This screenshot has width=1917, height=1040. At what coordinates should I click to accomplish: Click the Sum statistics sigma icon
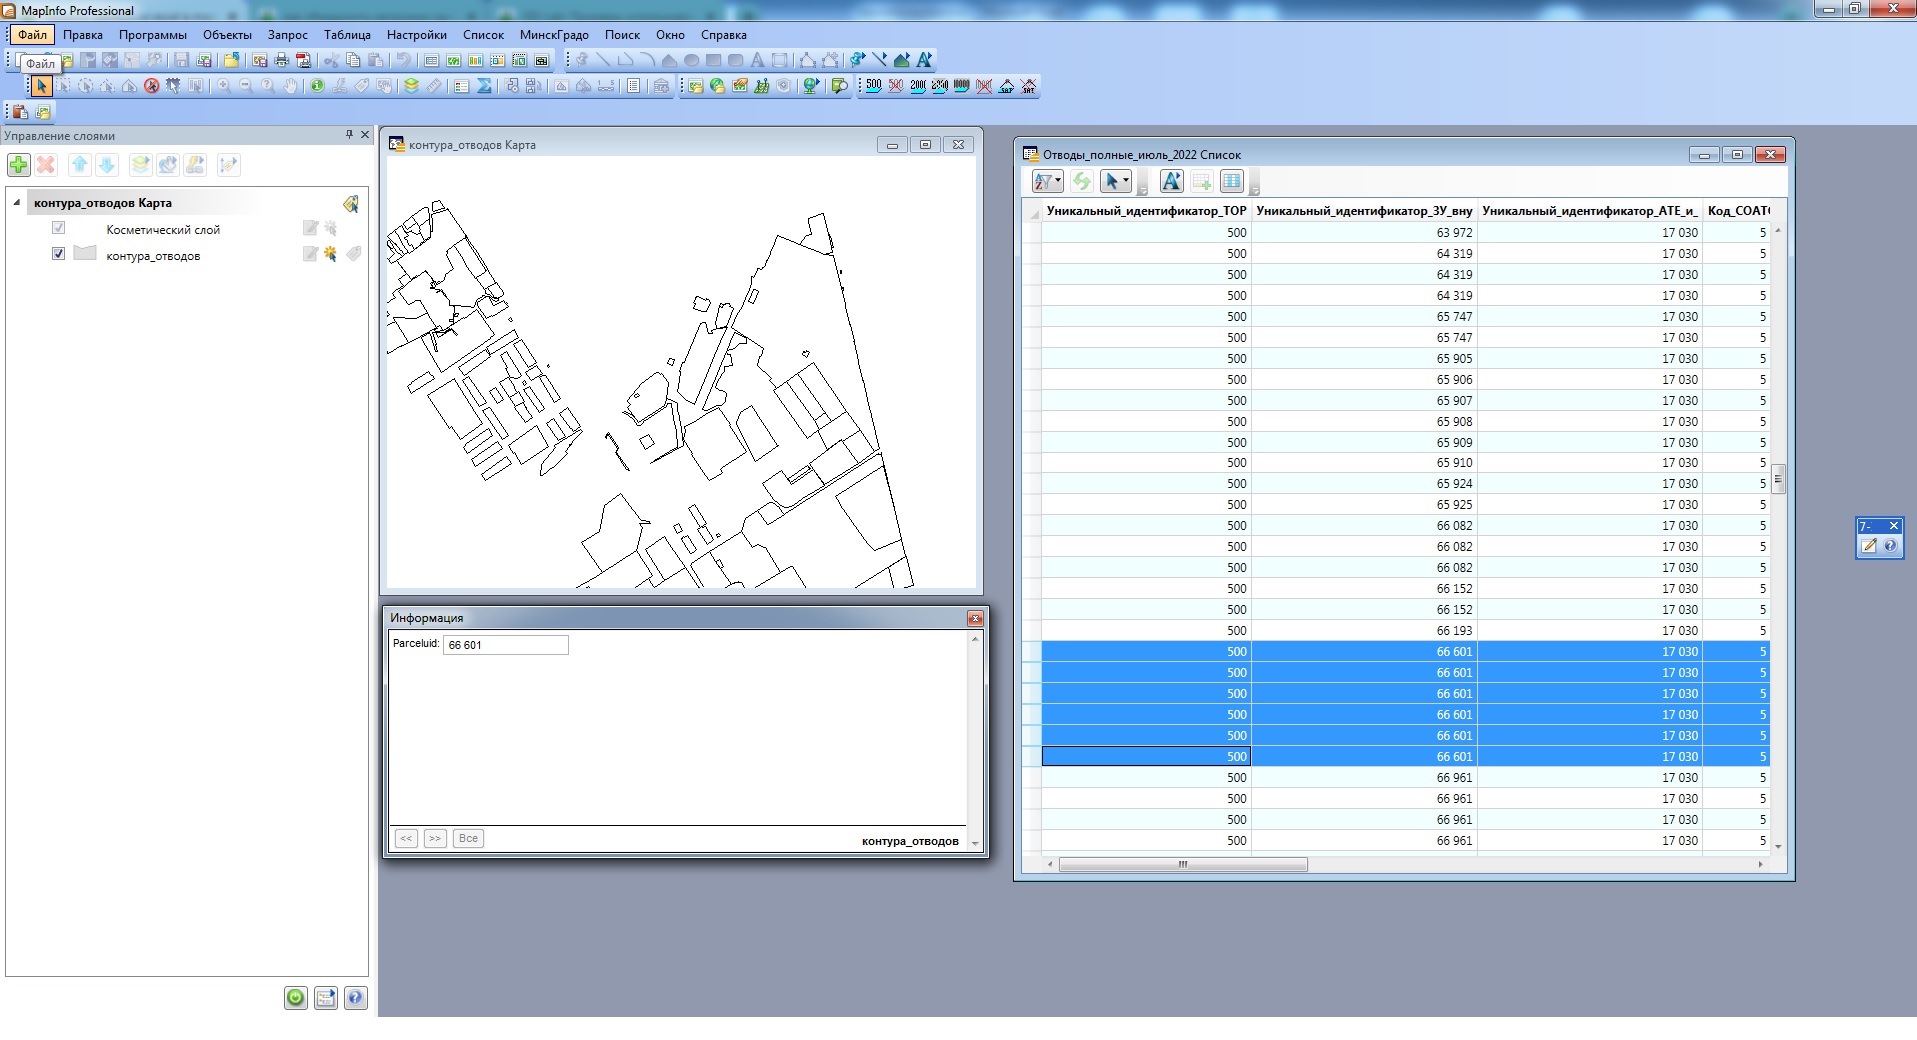pos(484,86)
